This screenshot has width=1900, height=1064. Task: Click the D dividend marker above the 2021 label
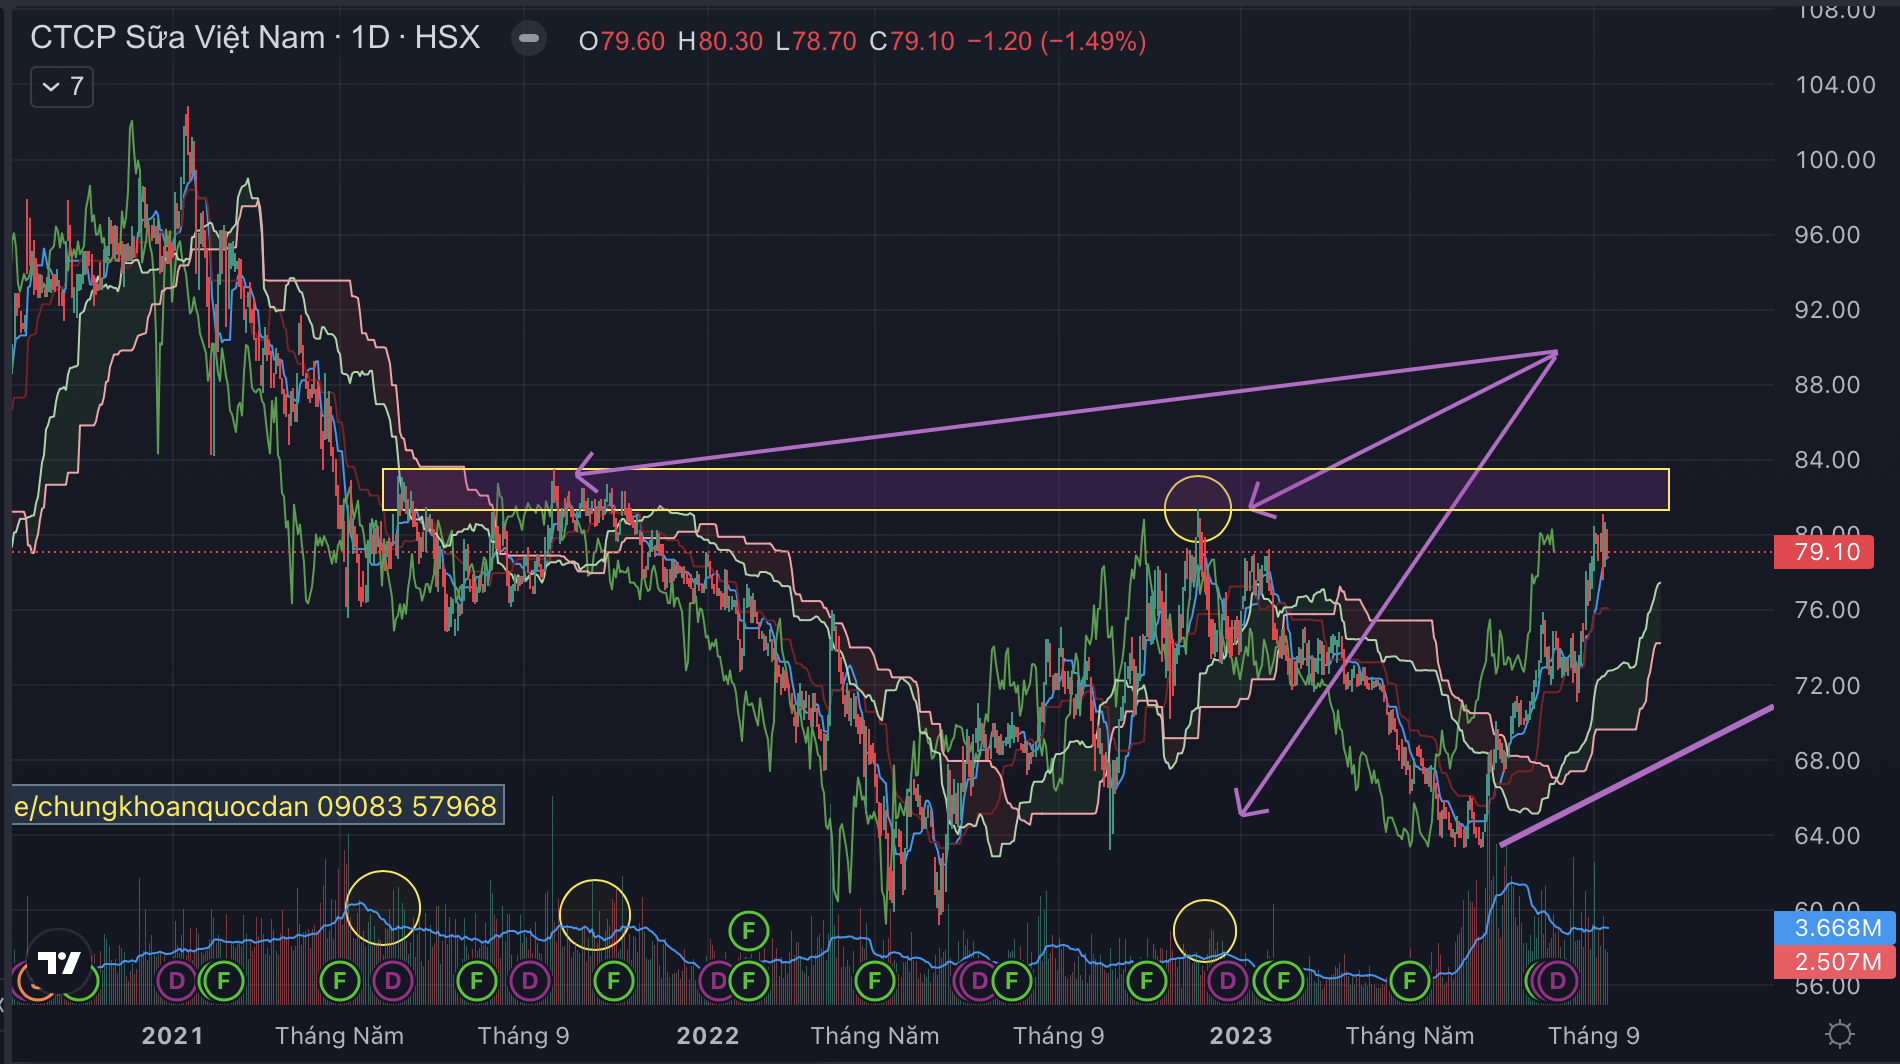coord(177,981)
